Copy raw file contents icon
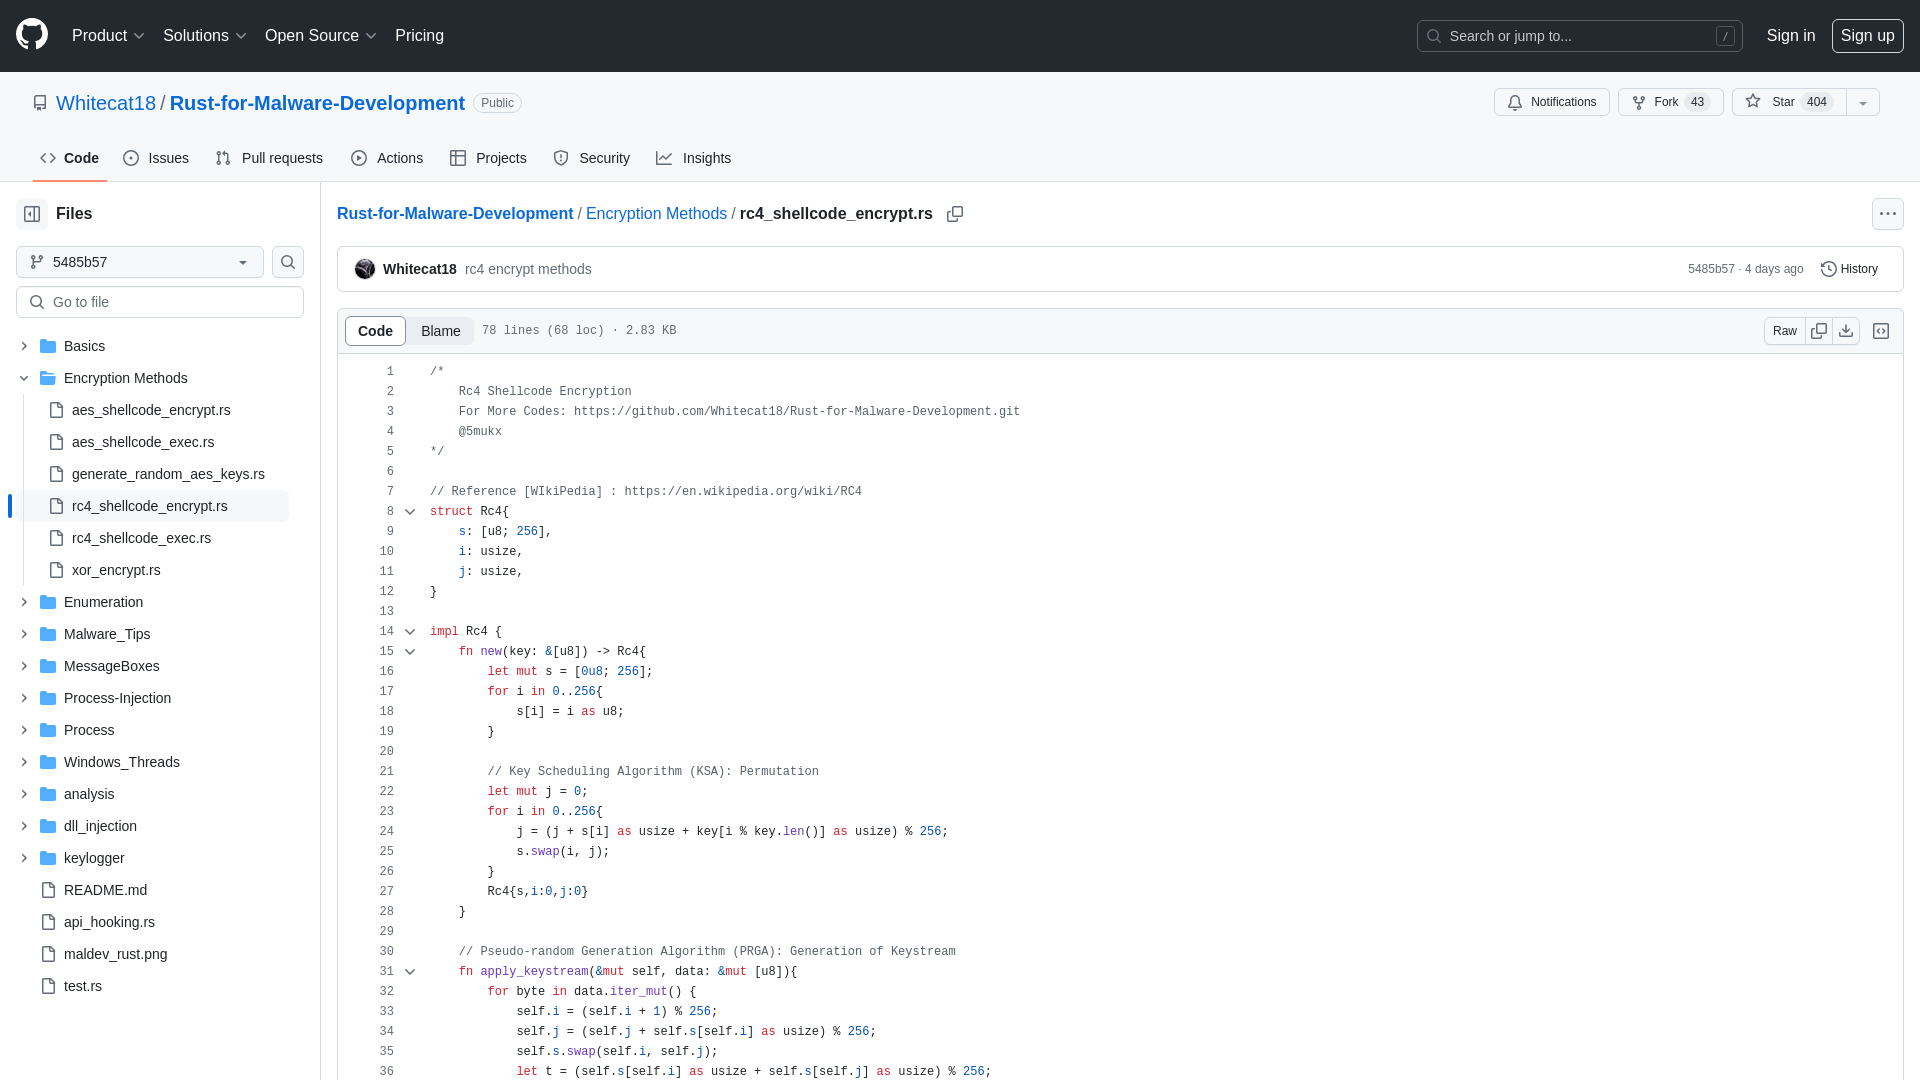1920x1080 pixels. point(1819,331)
